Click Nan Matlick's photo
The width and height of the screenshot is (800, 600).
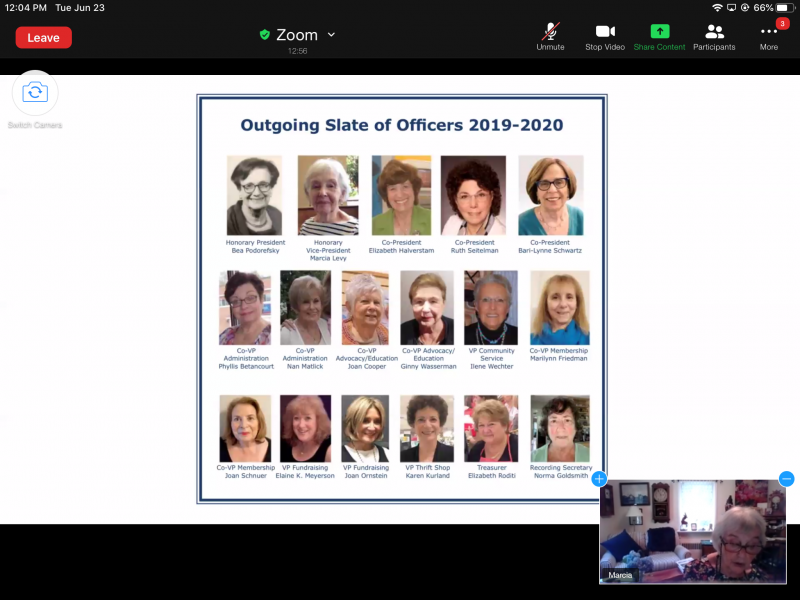click(305, 308)
